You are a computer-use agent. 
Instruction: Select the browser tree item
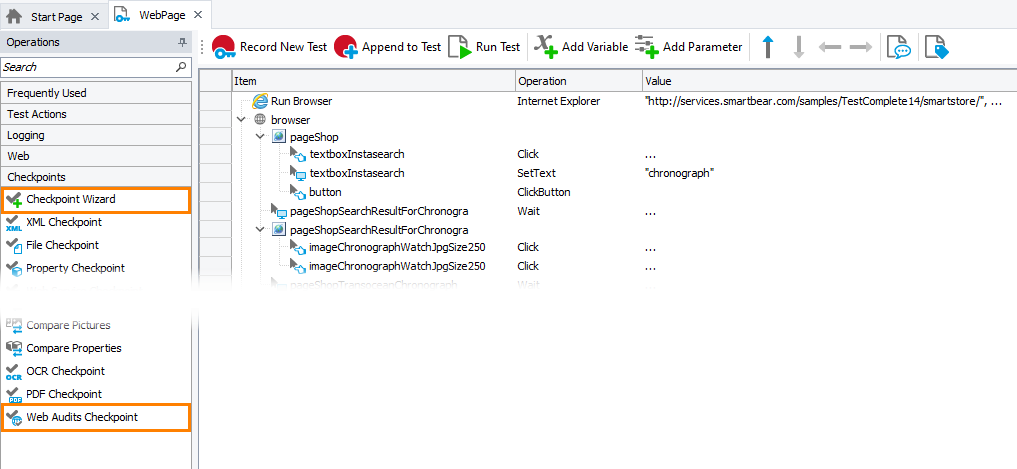290,120
